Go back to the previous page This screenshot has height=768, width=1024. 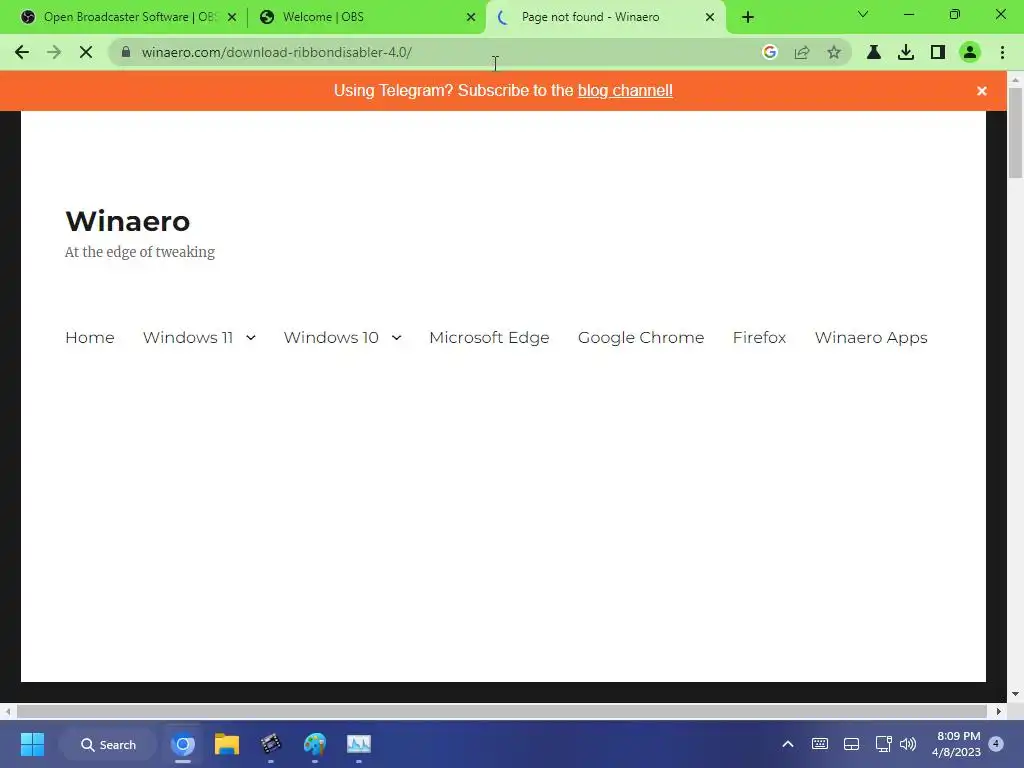22,52
